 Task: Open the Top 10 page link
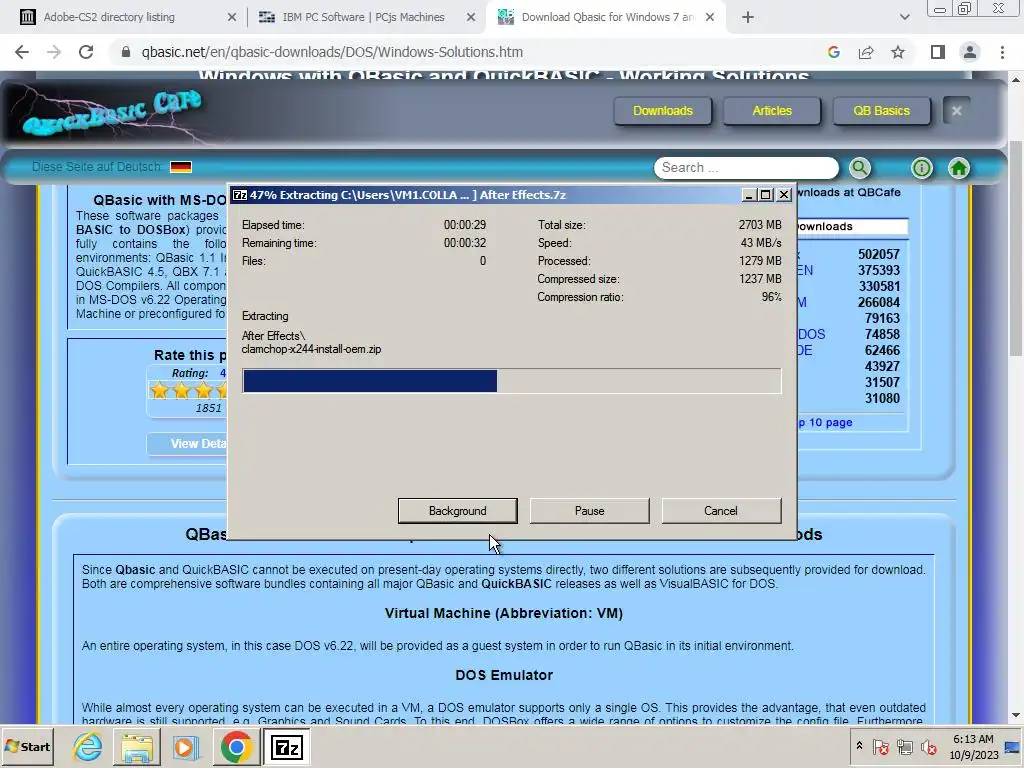(x=825, y=423)
